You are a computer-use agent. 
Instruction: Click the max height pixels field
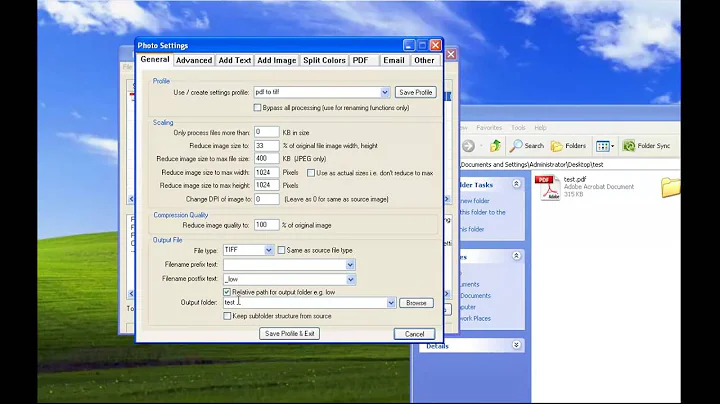coord(266,185)
